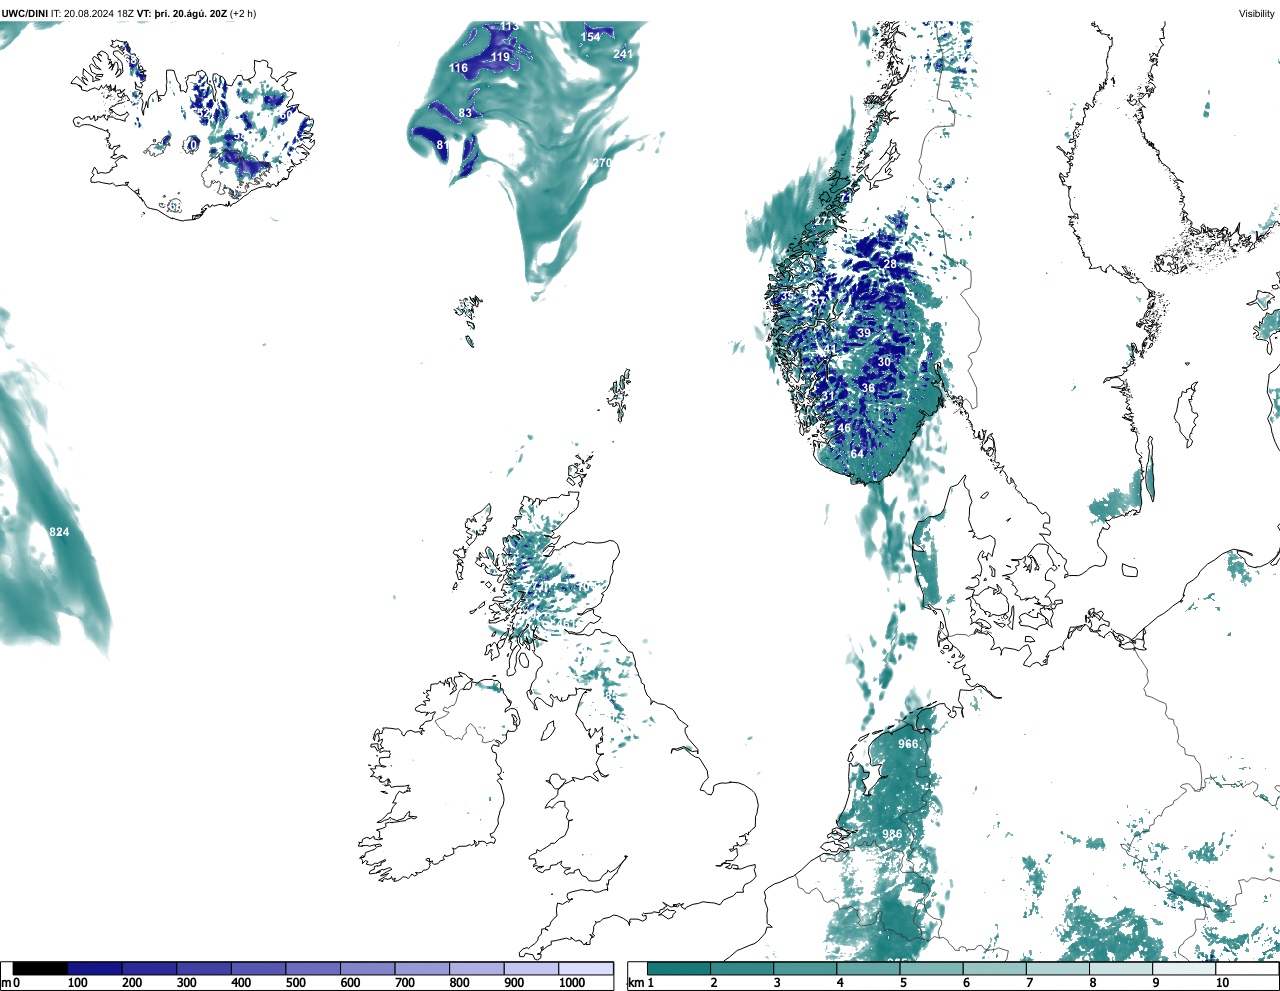
Task: Click the "Visibility" title label
Action: pos(1256,13)
